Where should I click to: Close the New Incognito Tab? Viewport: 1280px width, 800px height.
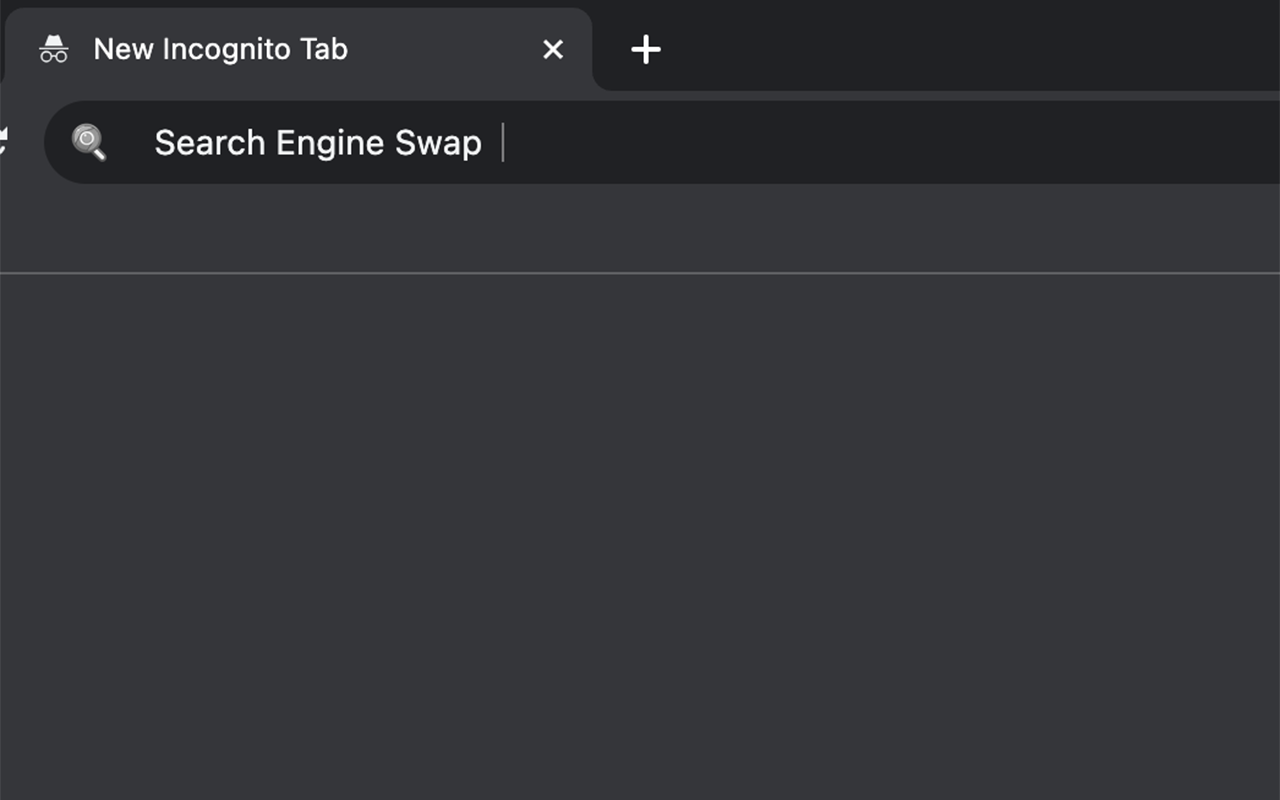point(553,49)
